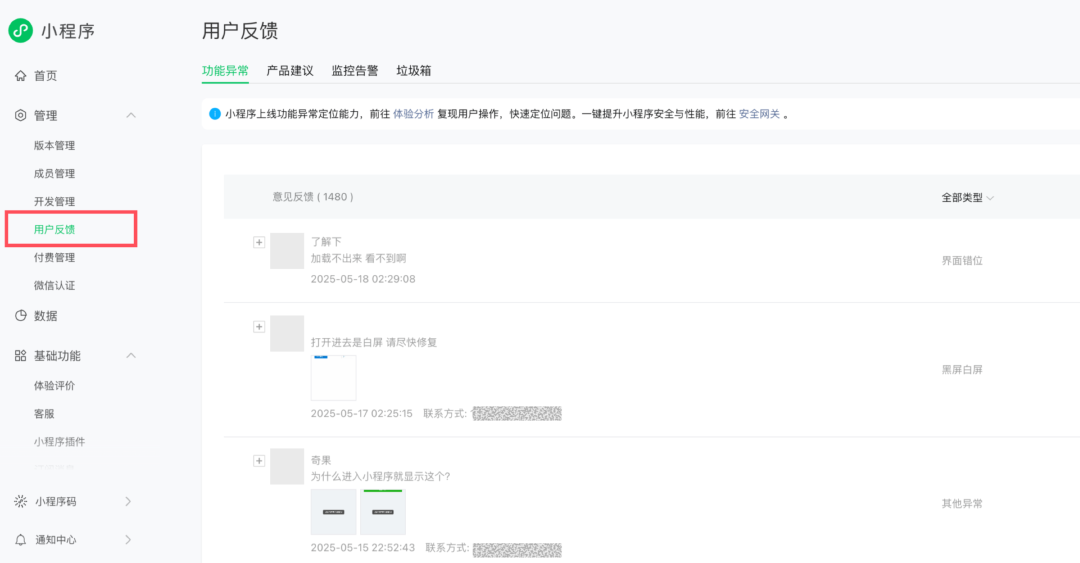Click the 界面错位 type label
The image size is (1080, 563).
click(962, 260)
